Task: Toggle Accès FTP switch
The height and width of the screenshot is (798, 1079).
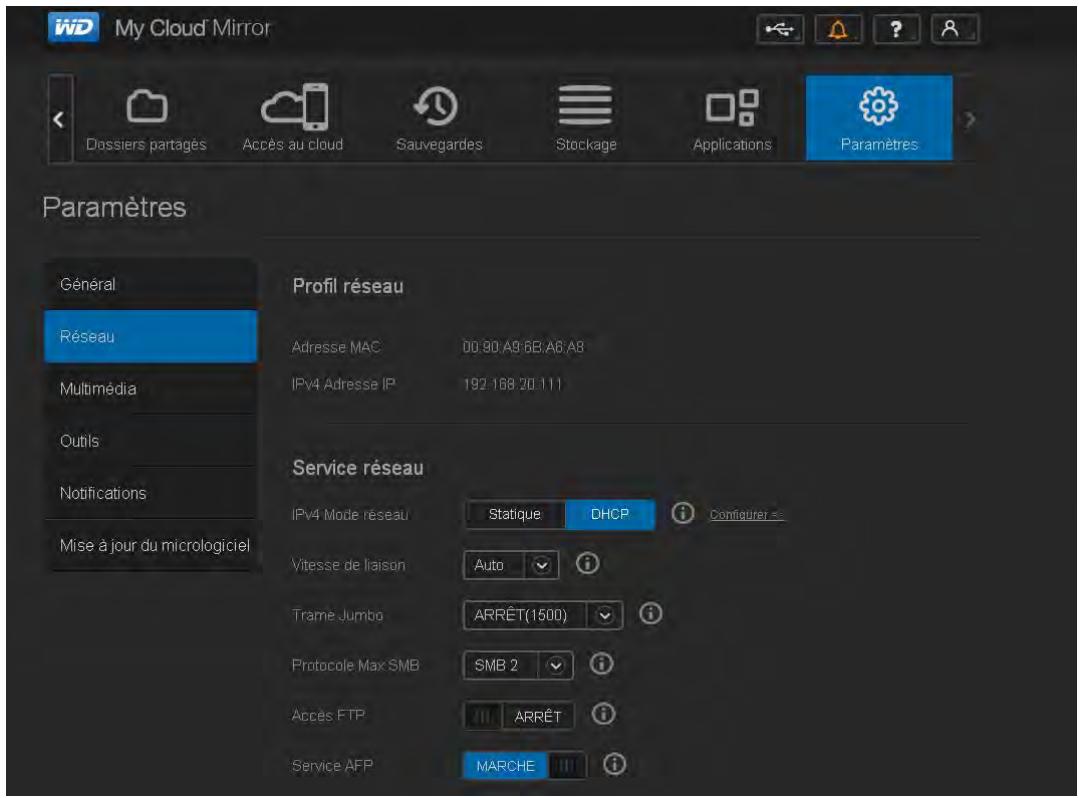Action: coord(519,716)
